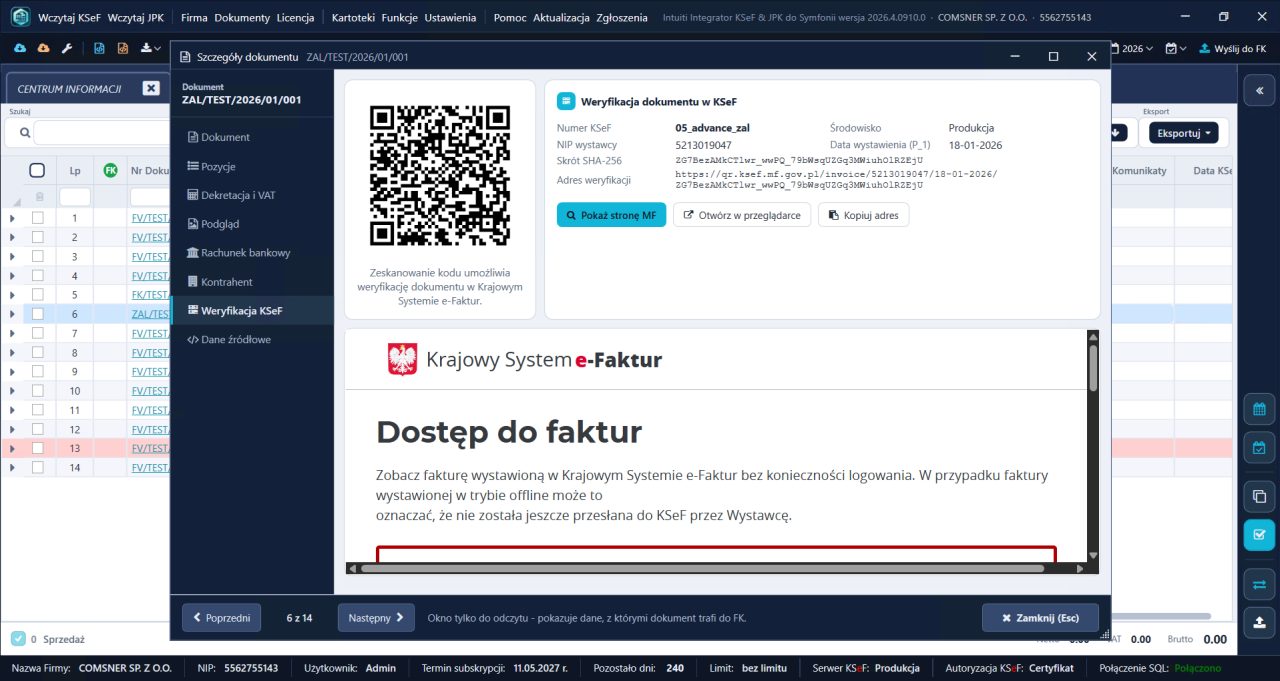Open the Zgłoszenia menu
This screenshot has width=1280, height=681.
point(622,17)
